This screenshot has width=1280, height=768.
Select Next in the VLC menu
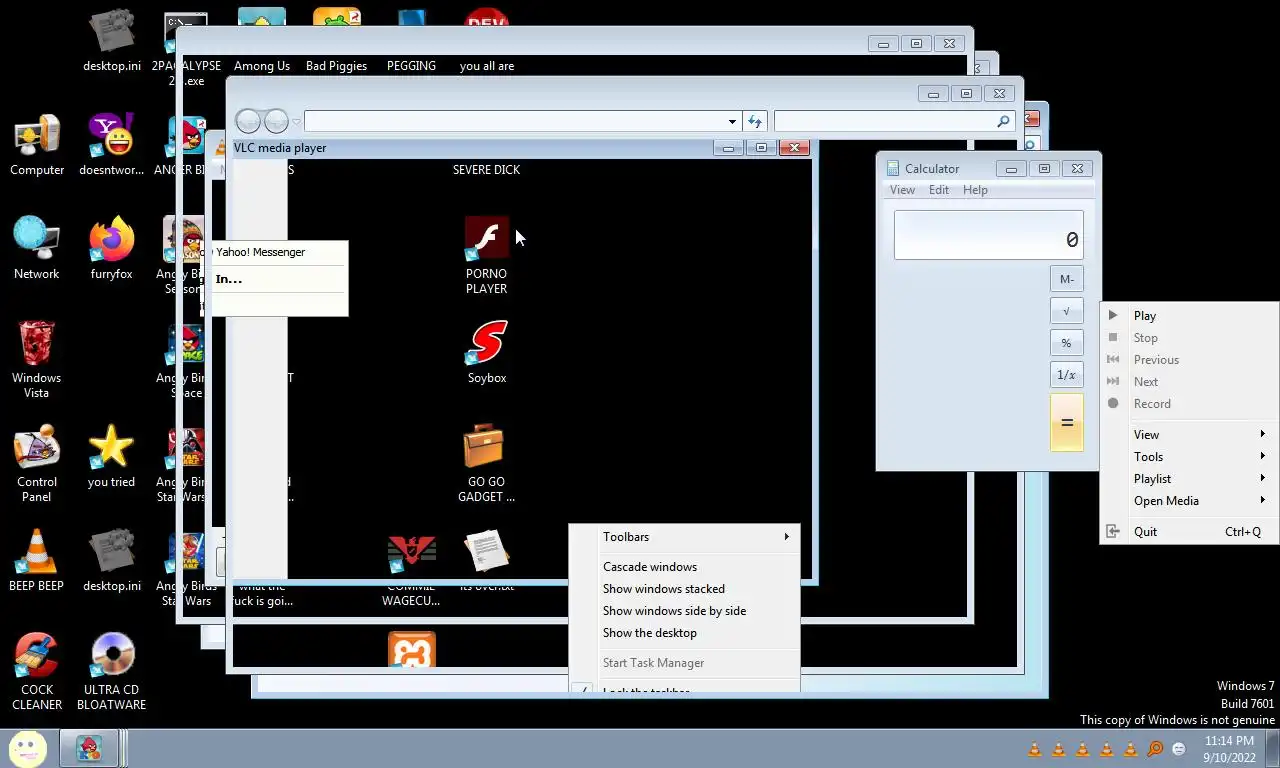point(1189,382)
